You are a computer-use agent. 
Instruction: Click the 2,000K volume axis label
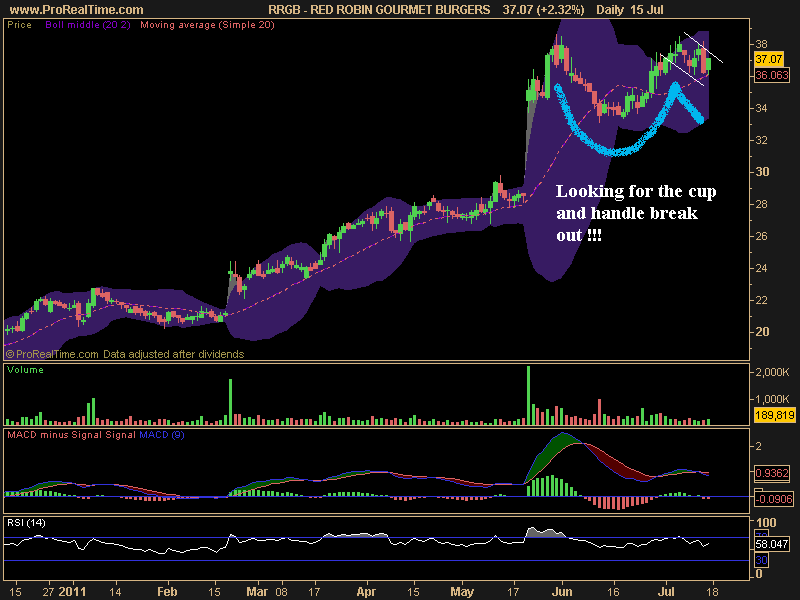772,372
